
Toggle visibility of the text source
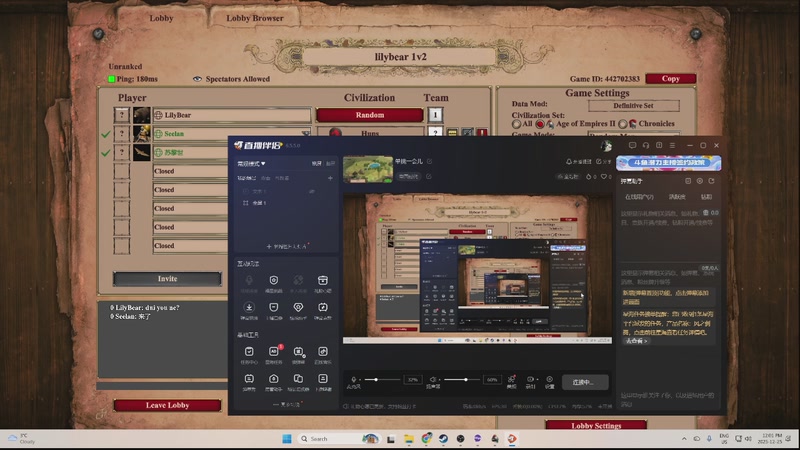[x=312, y=191]
